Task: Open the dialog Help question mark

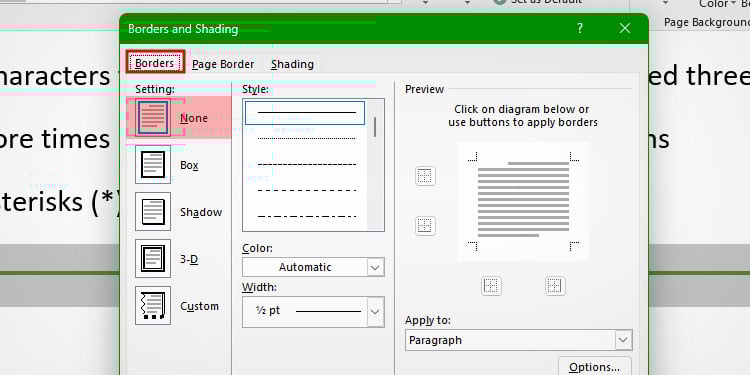Action: coord(580,28)
